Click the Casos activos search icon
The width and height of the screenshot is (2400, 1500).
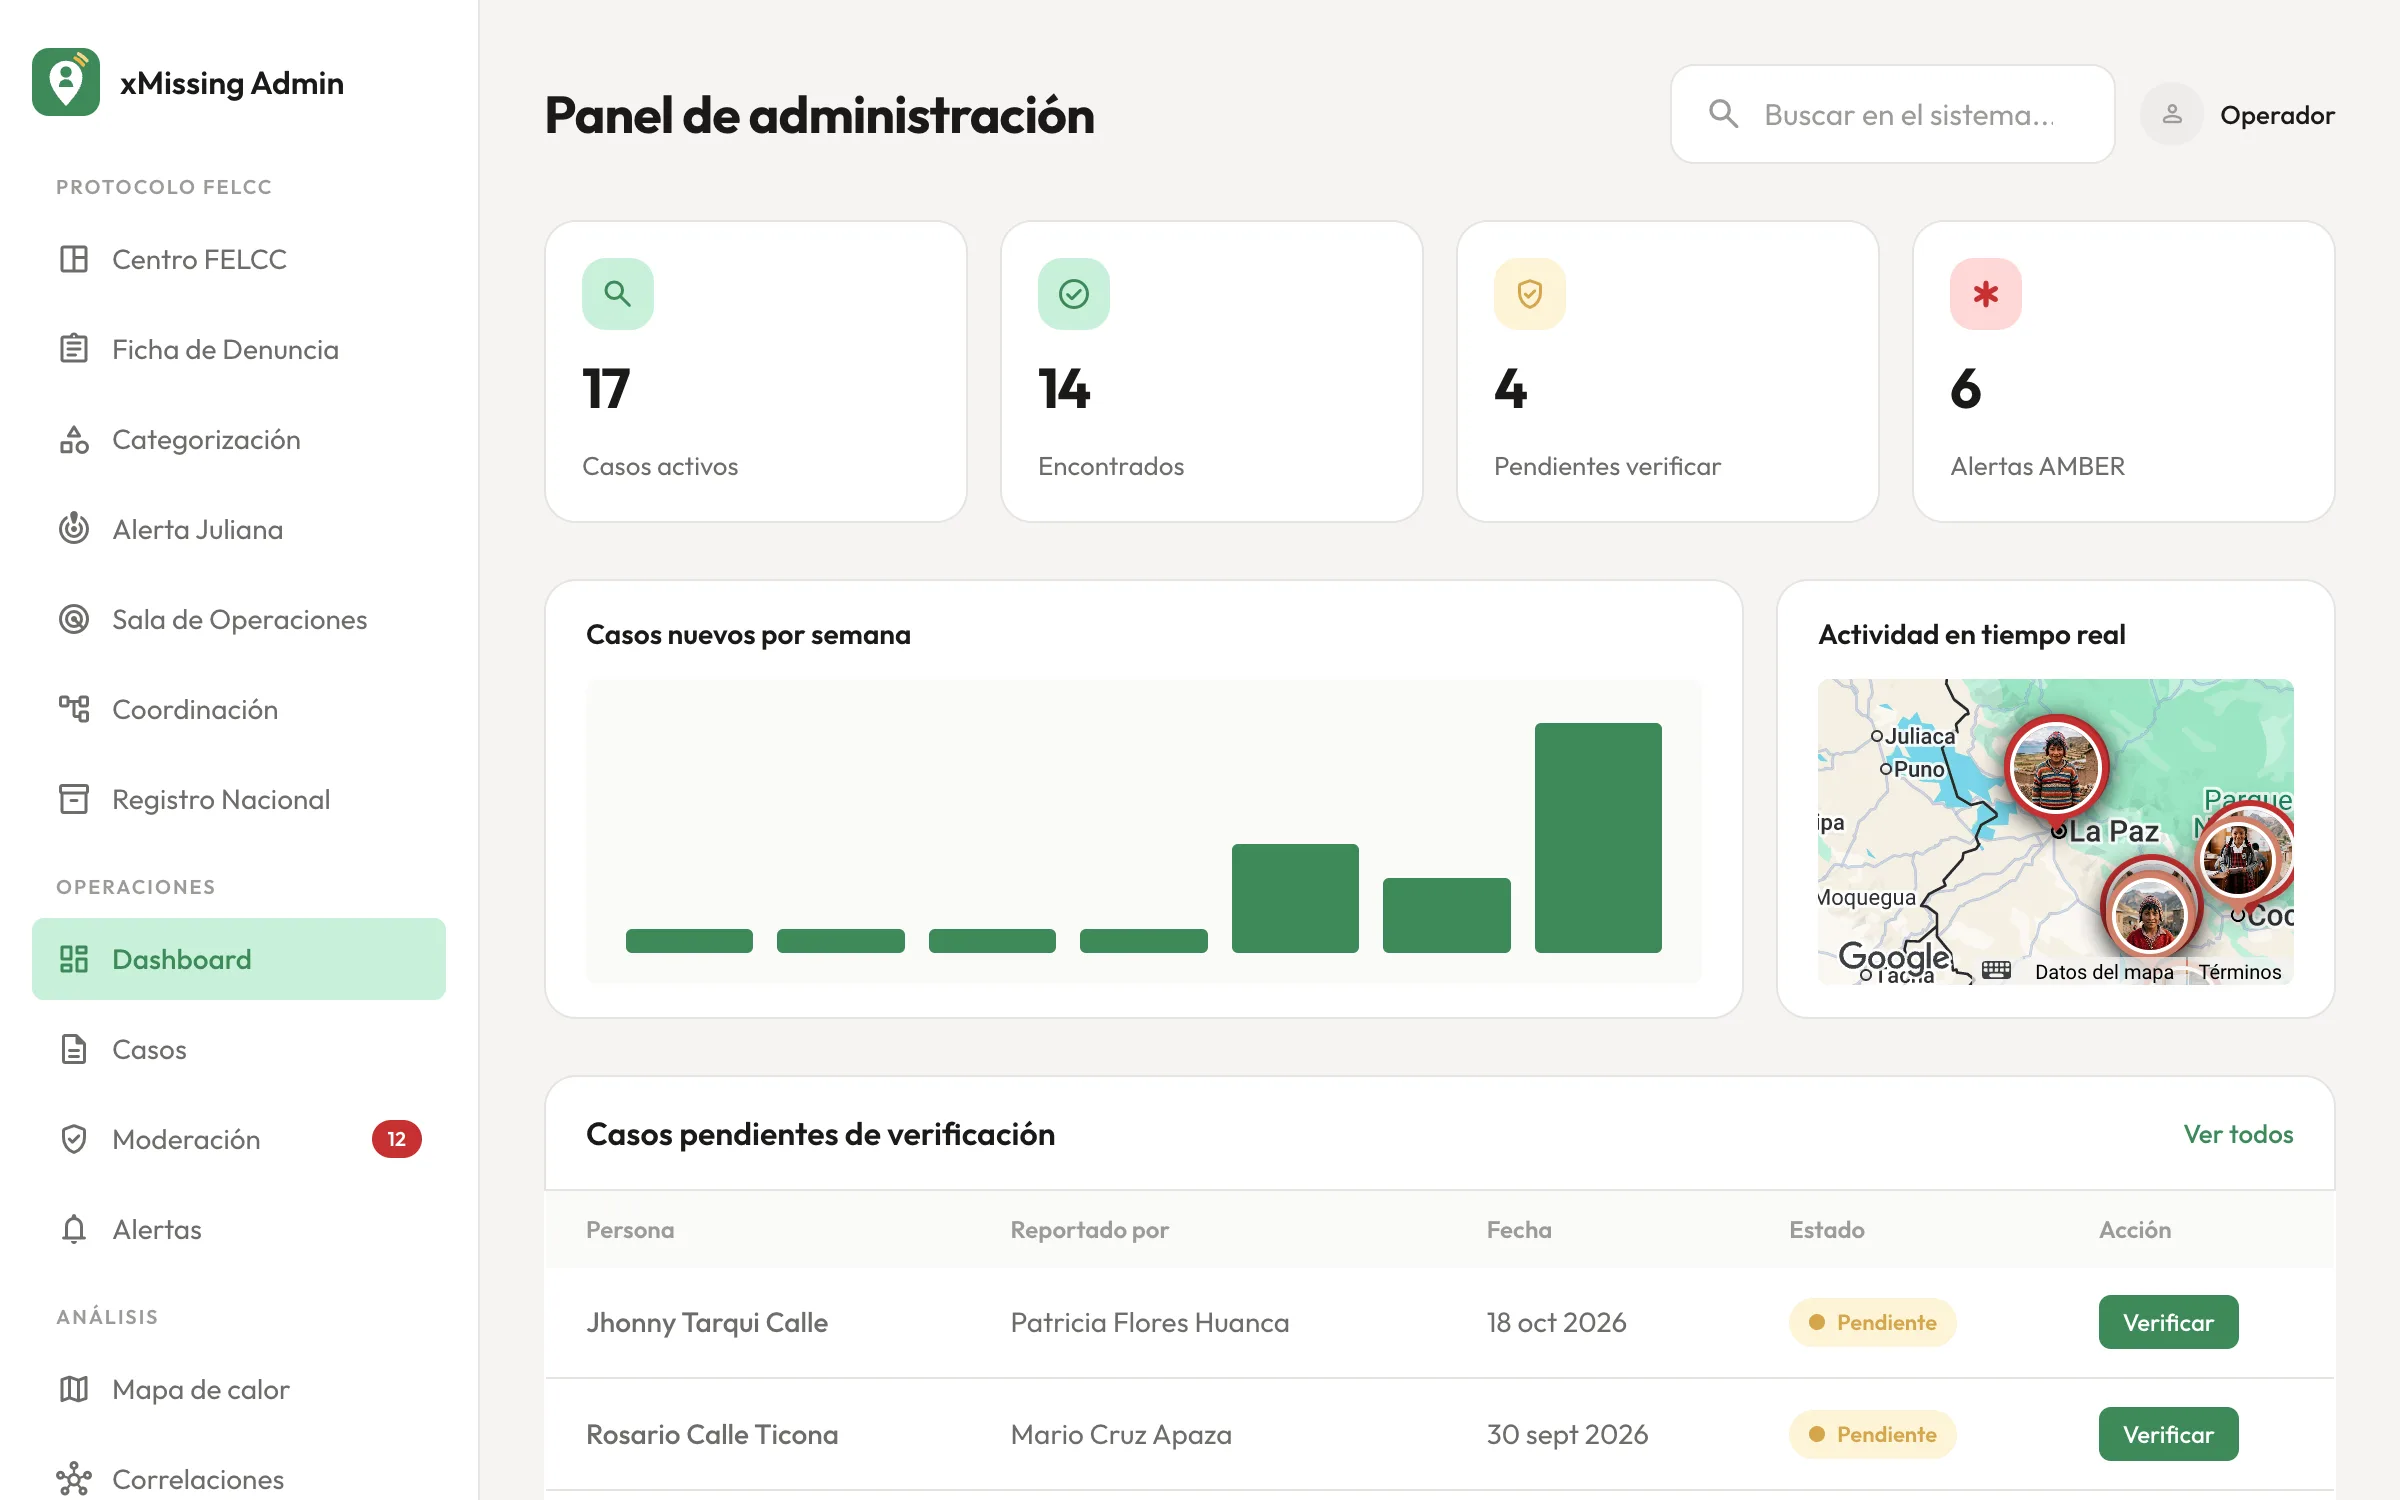[x=618, y=294]
